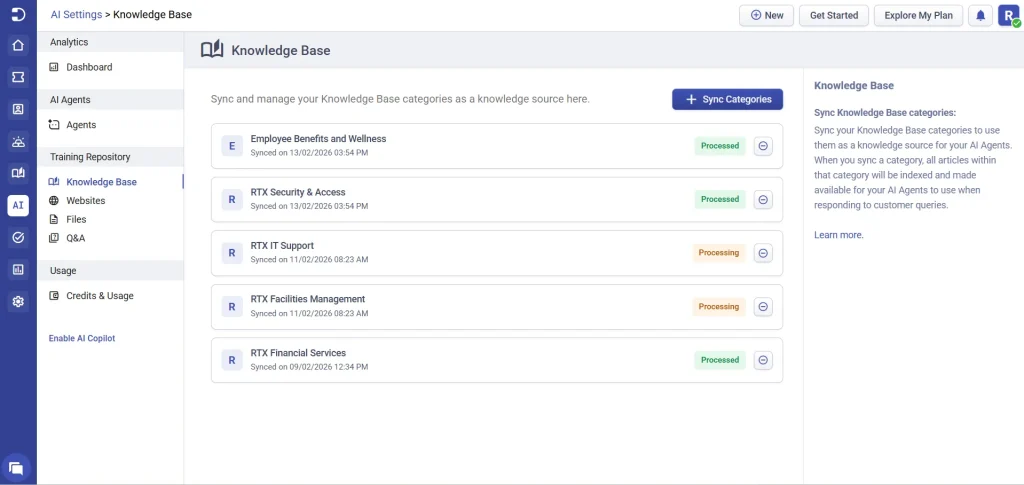Click the R avatar of RTX Security & Access row

232,199
